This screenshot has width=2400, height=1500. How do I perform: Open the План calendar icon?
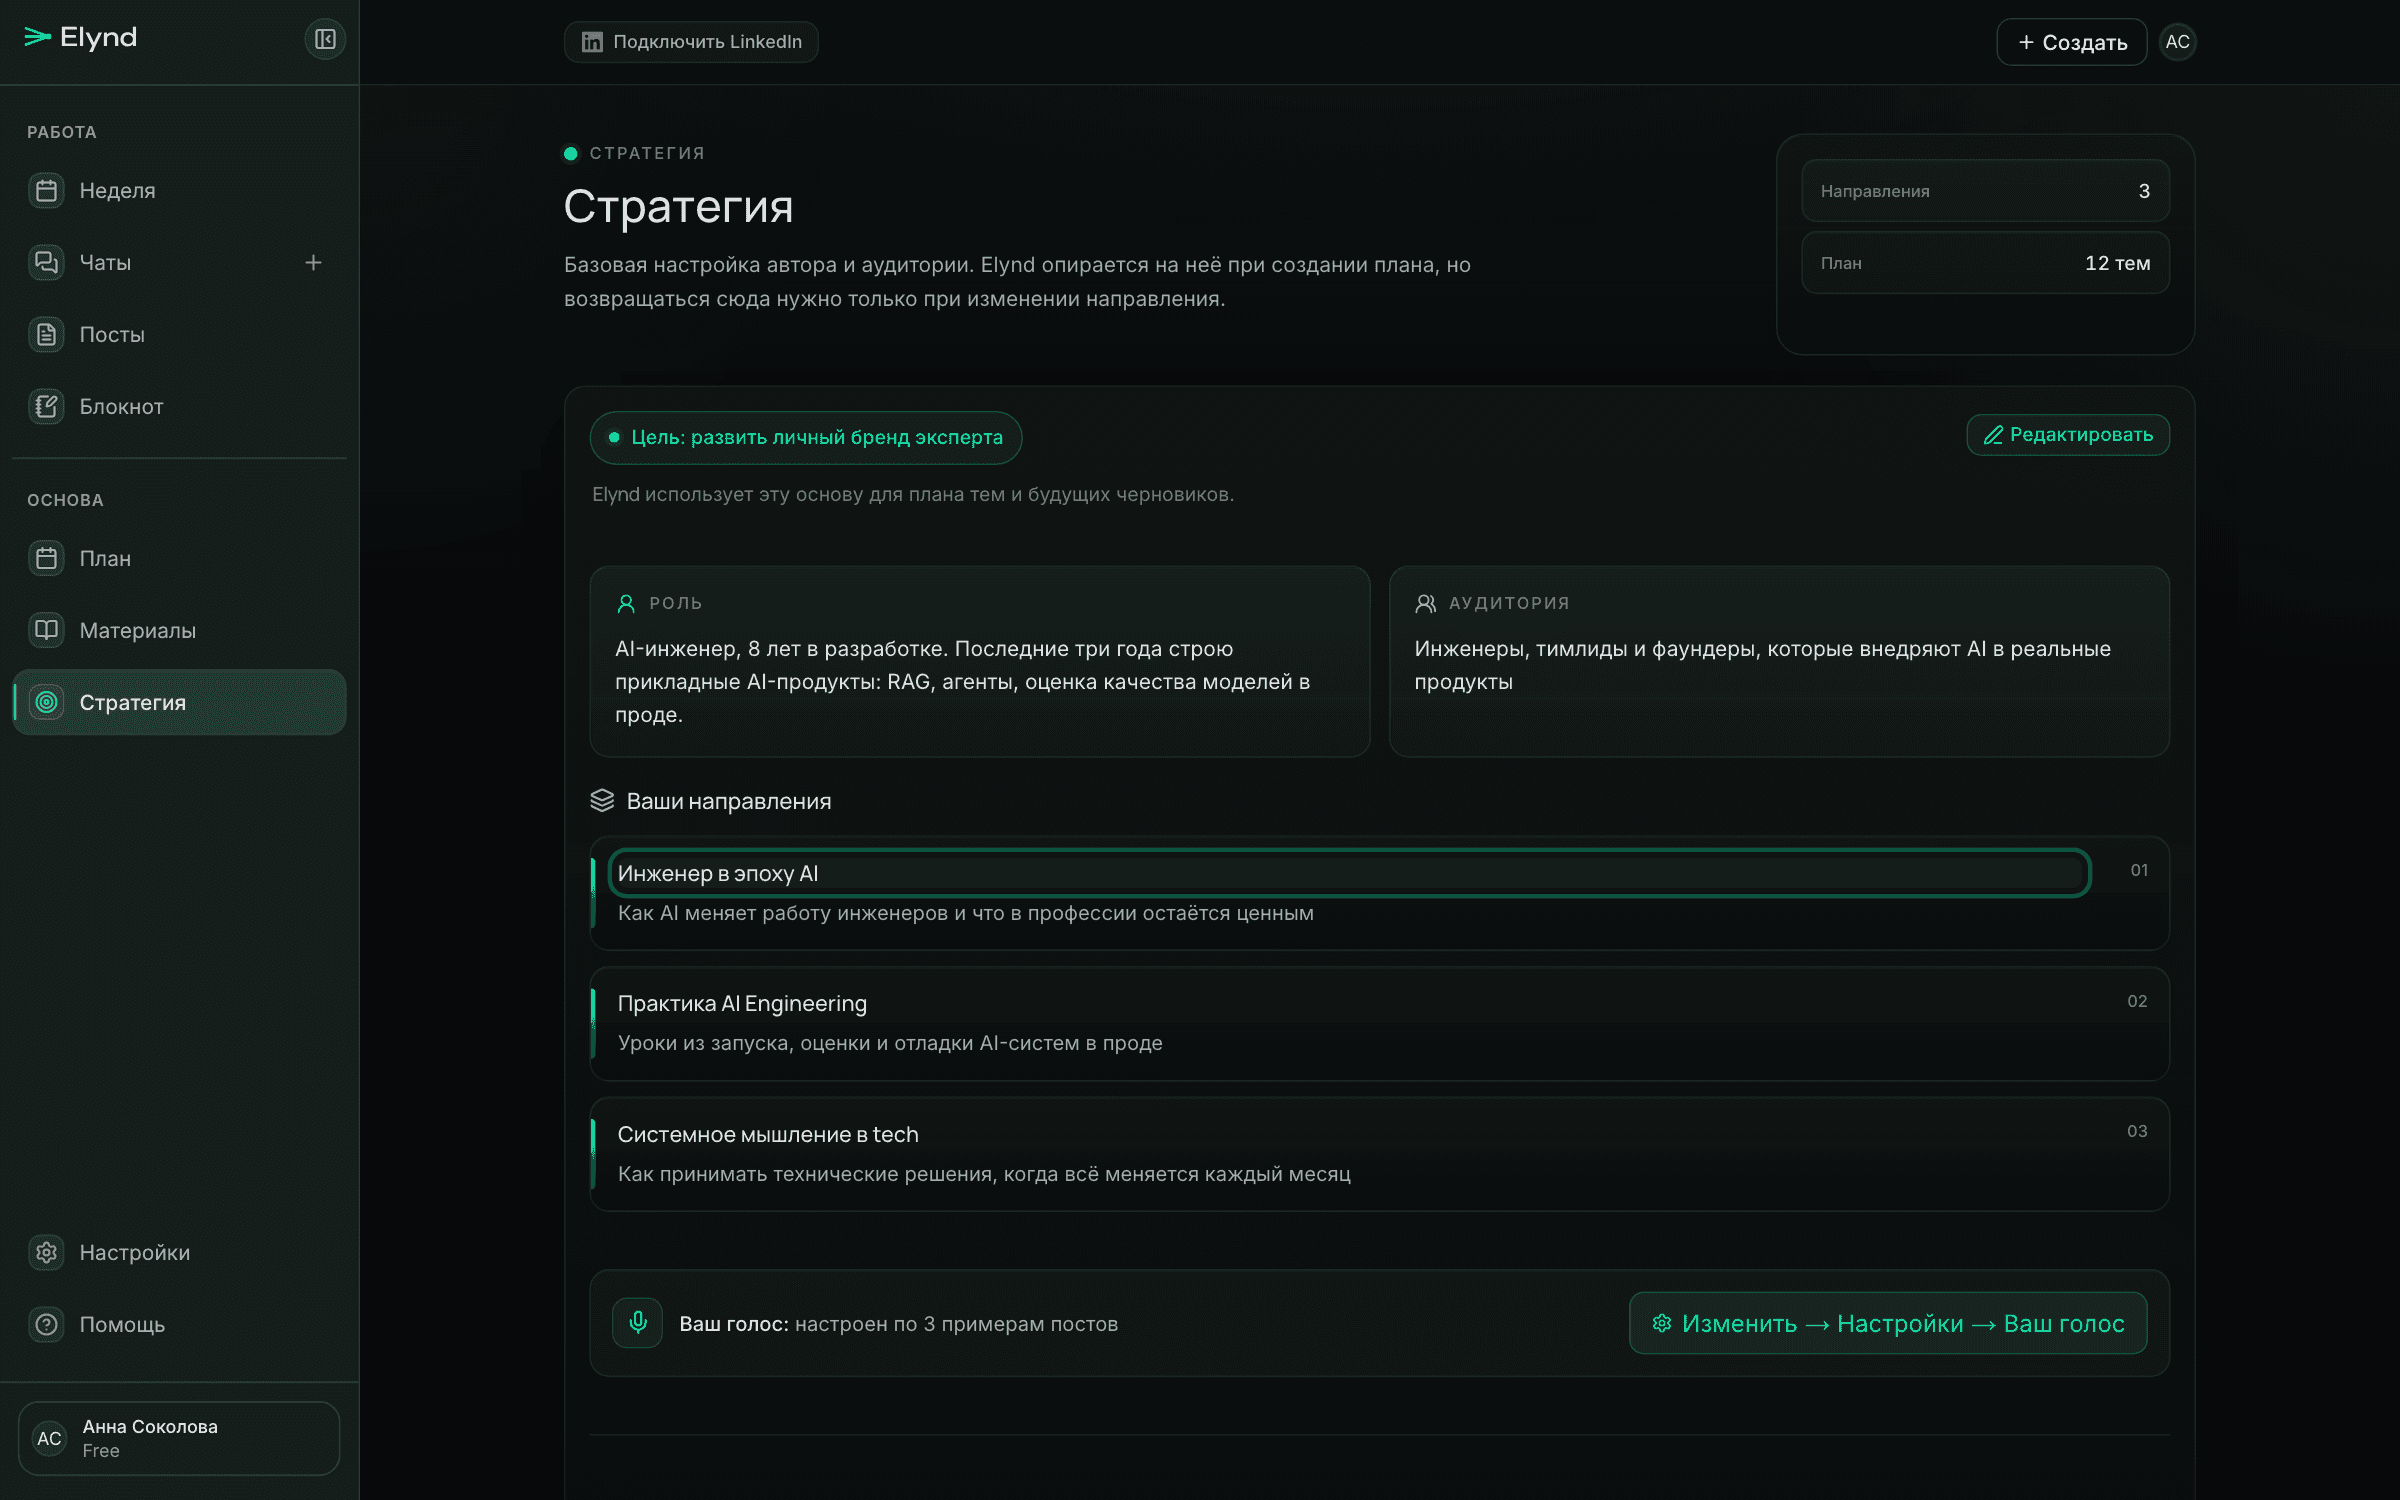click(x=46, y=558)
